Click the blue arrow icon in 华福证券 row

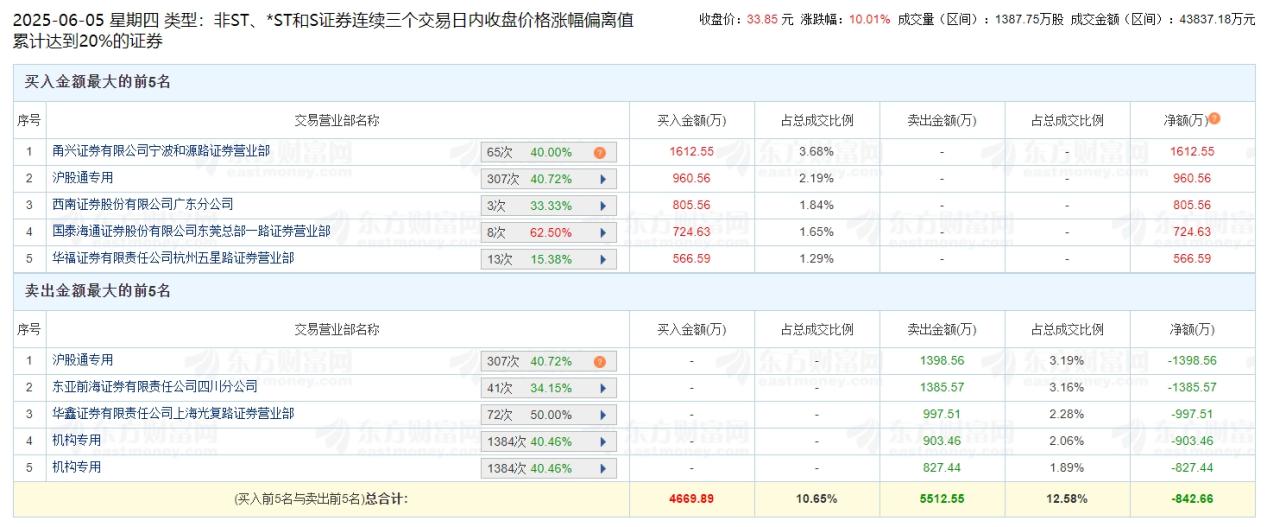tap(603, 259)
